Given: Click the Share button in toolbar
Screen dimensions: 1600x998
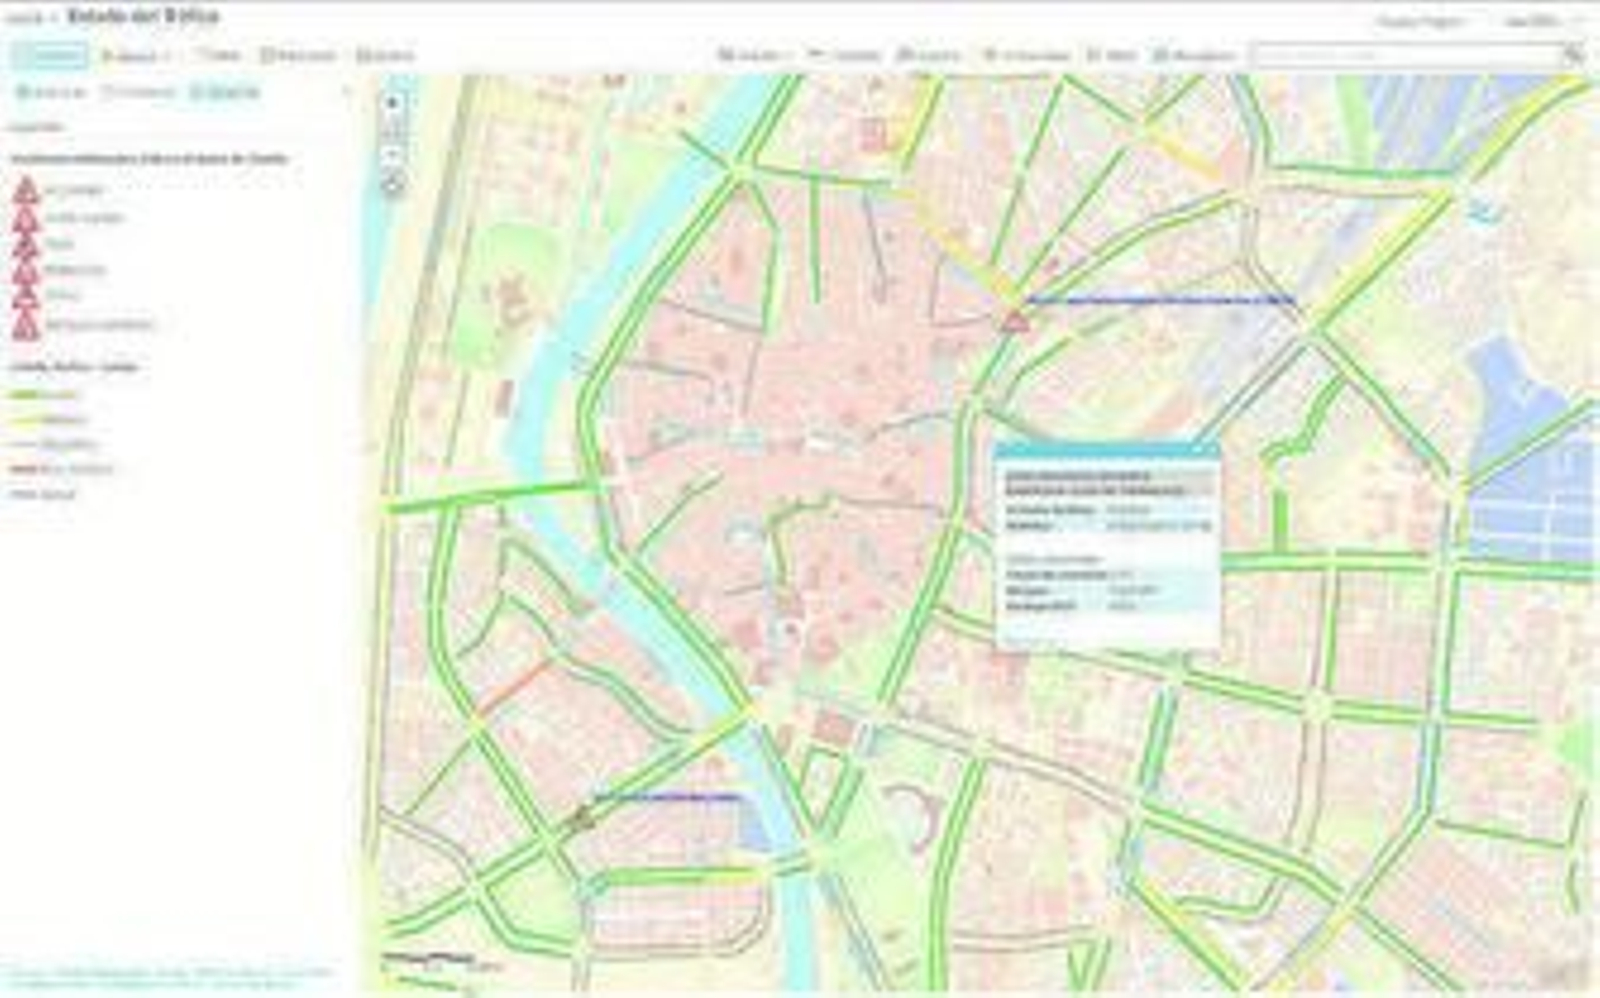Looking at the screenshot, I should [x=843, y=55].
